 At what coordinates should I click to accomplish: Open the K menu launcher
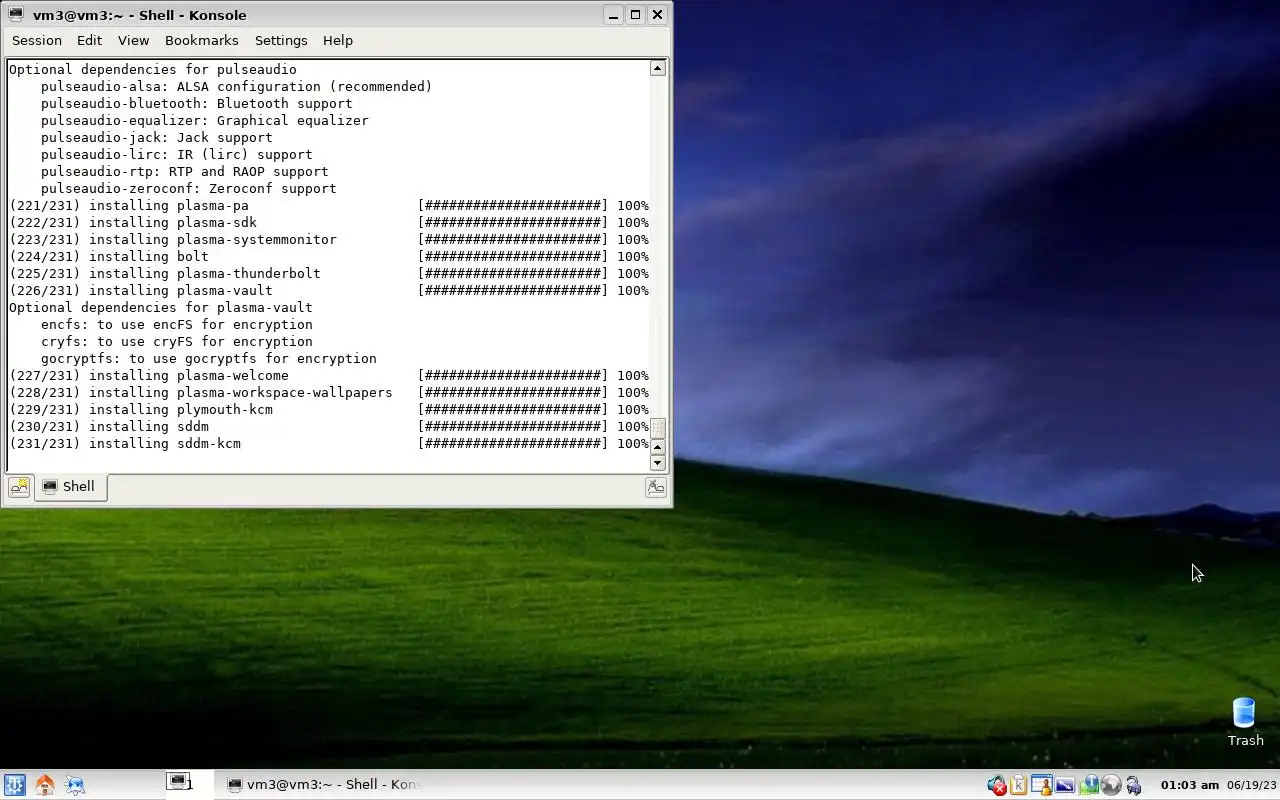coord(14,785)
